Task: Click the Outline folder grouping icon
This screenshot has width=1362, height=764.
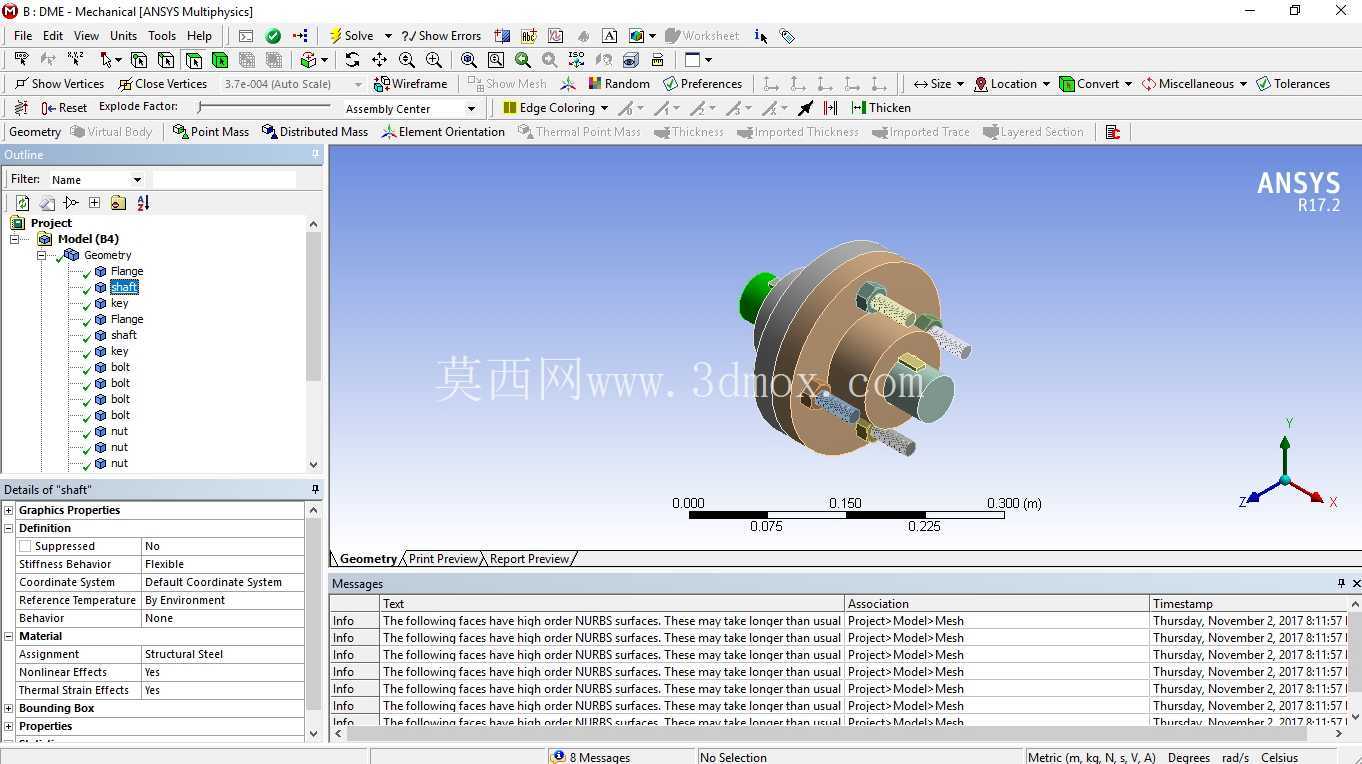Action: click(x=118, y=203)
